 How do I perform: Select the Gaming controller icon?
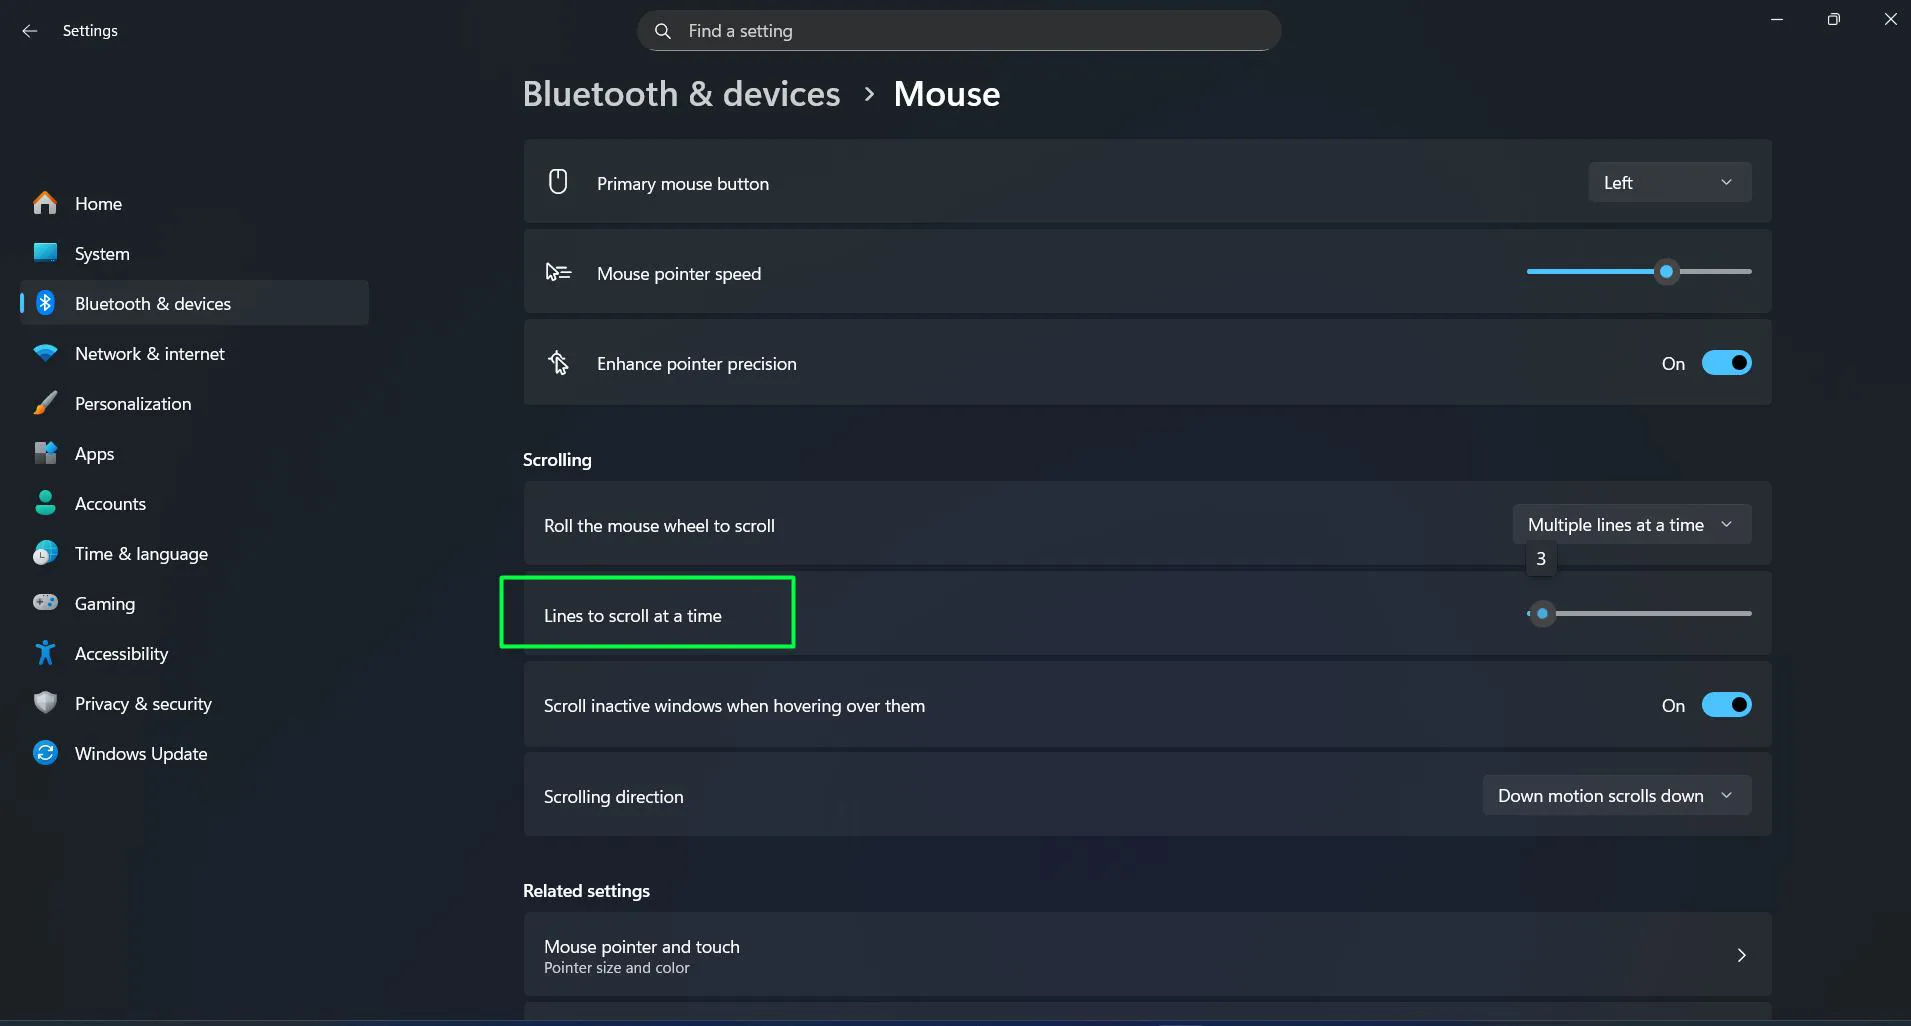point(46,603)
